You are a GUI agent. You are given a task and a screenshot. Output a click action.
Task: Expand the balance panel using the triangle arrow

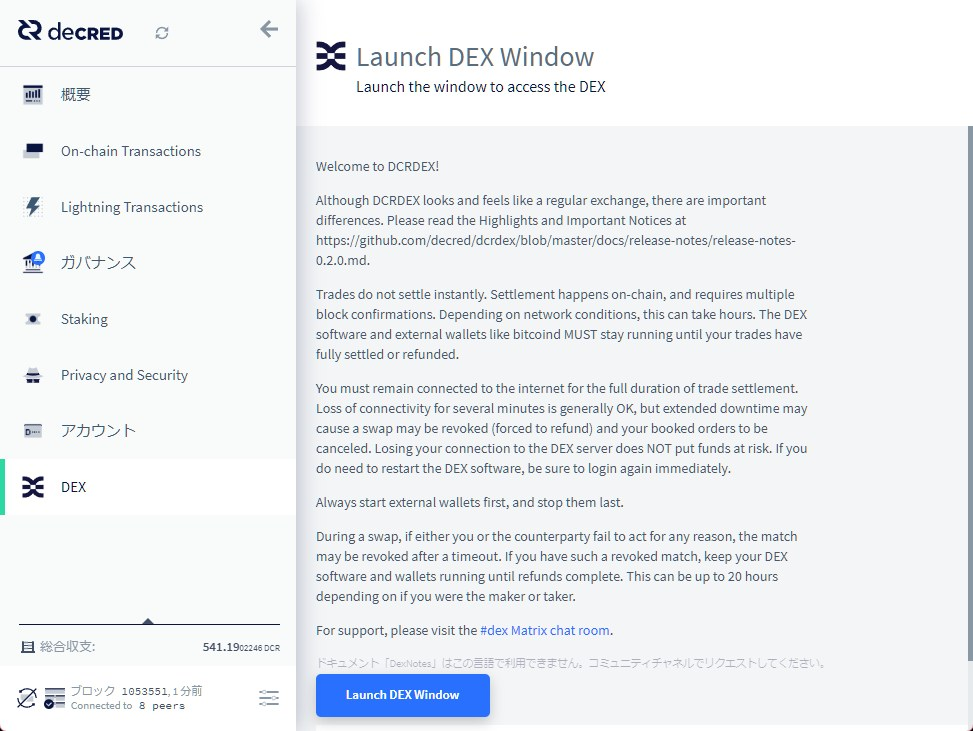[148, 621]
